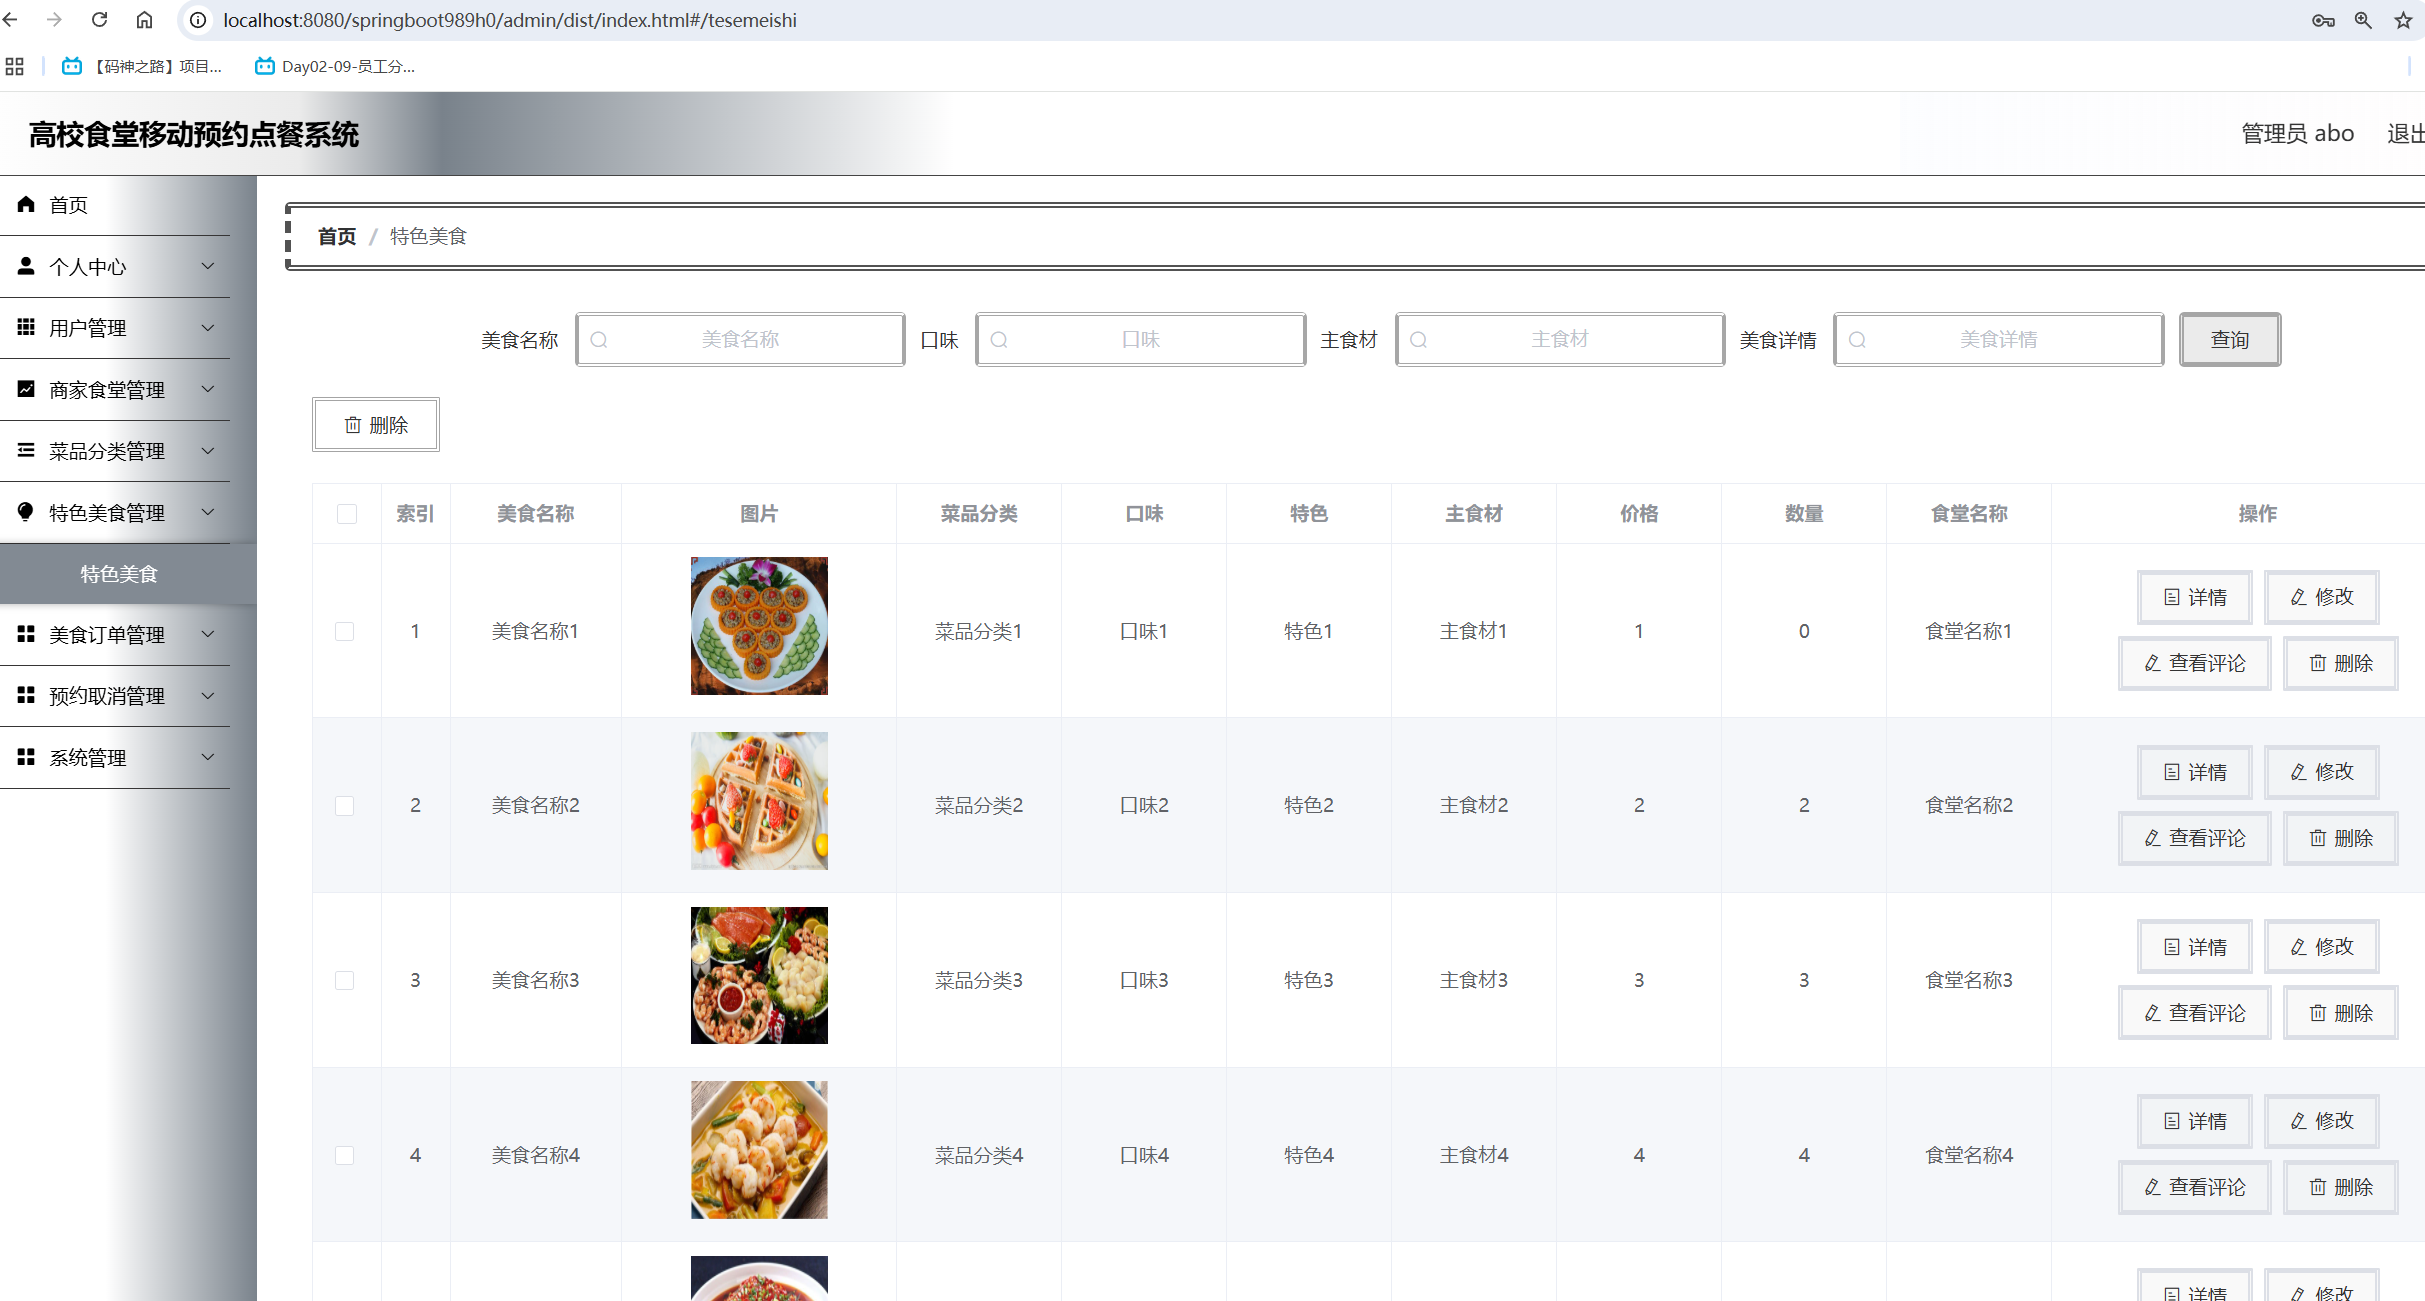Viewport: 2425px width, 1301px height.
Task: Click the seafood image for 美食名称3
Action: (x=759, y=975)
